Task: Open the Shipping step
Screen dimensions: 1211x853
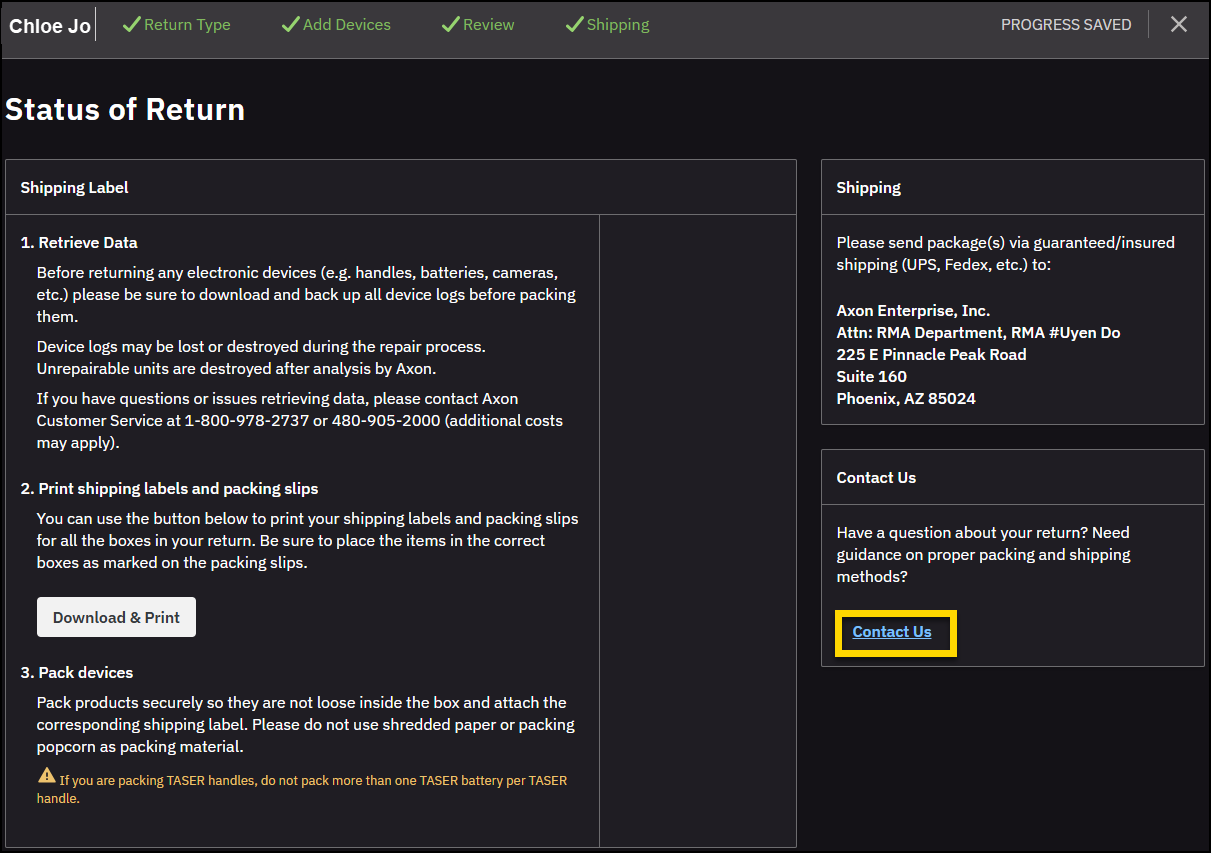Action: (x=617, y=24)
